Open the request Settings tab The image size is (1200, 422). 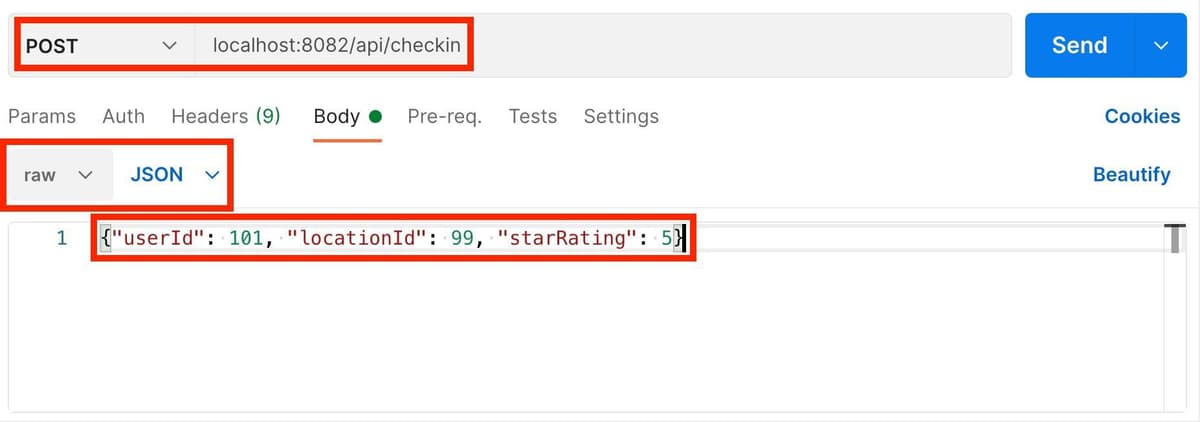(x=621, y=116)
